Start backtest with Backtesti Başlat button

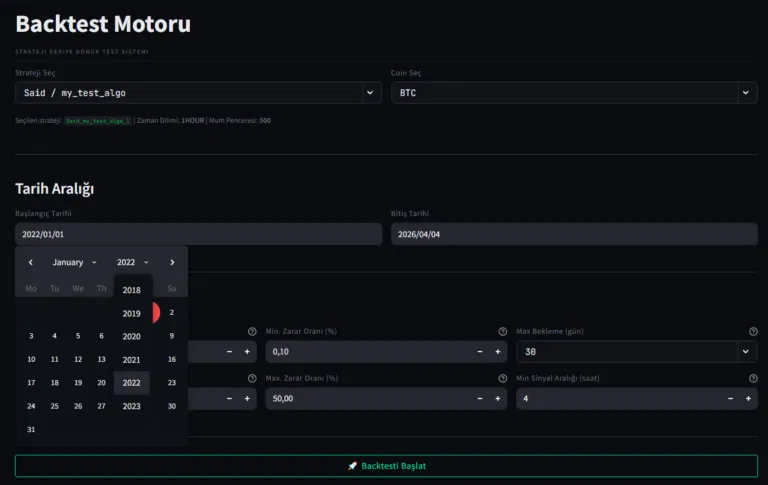(386, 466)
